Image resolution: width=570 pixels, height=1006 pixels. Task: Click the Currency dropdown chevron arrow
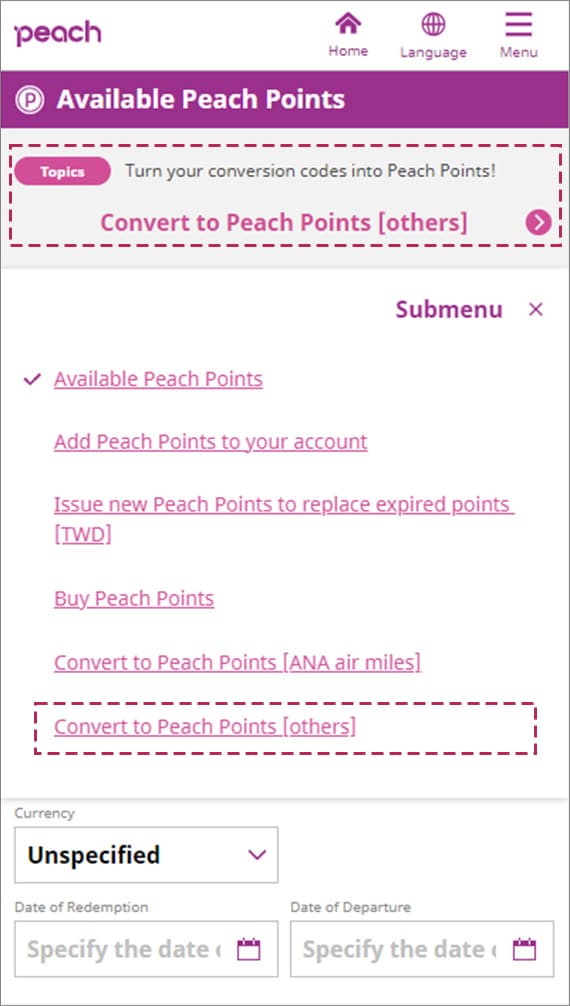tap(257, 855)
